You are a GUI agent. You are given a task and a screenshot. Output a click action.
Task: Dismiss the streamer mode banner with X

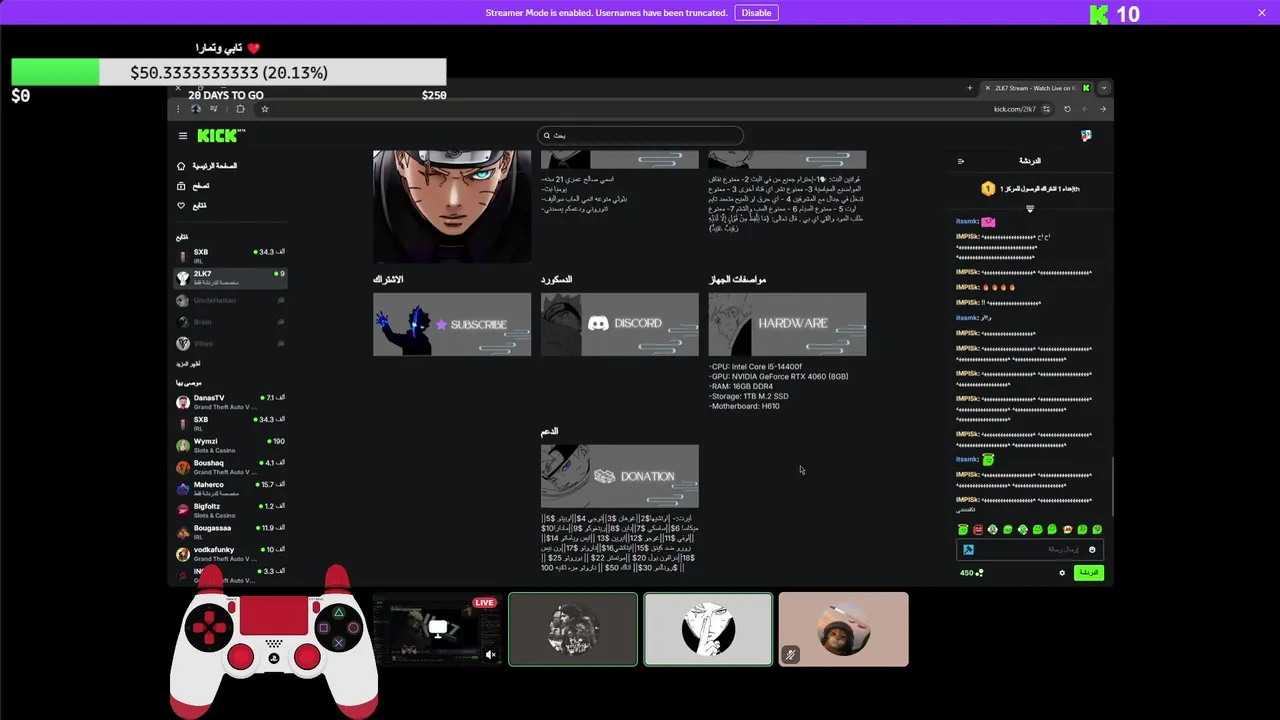click(1262, 13)
